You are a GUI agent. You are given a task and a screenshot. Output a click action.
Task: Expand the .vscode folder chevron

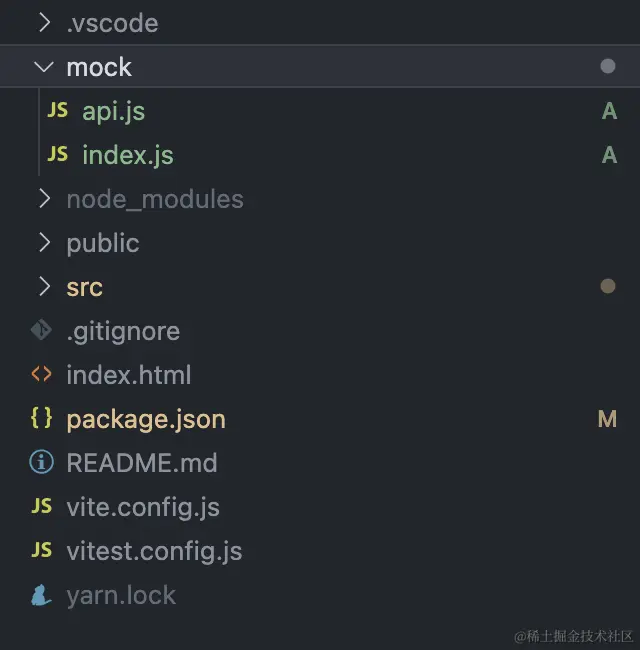(44, 23)
